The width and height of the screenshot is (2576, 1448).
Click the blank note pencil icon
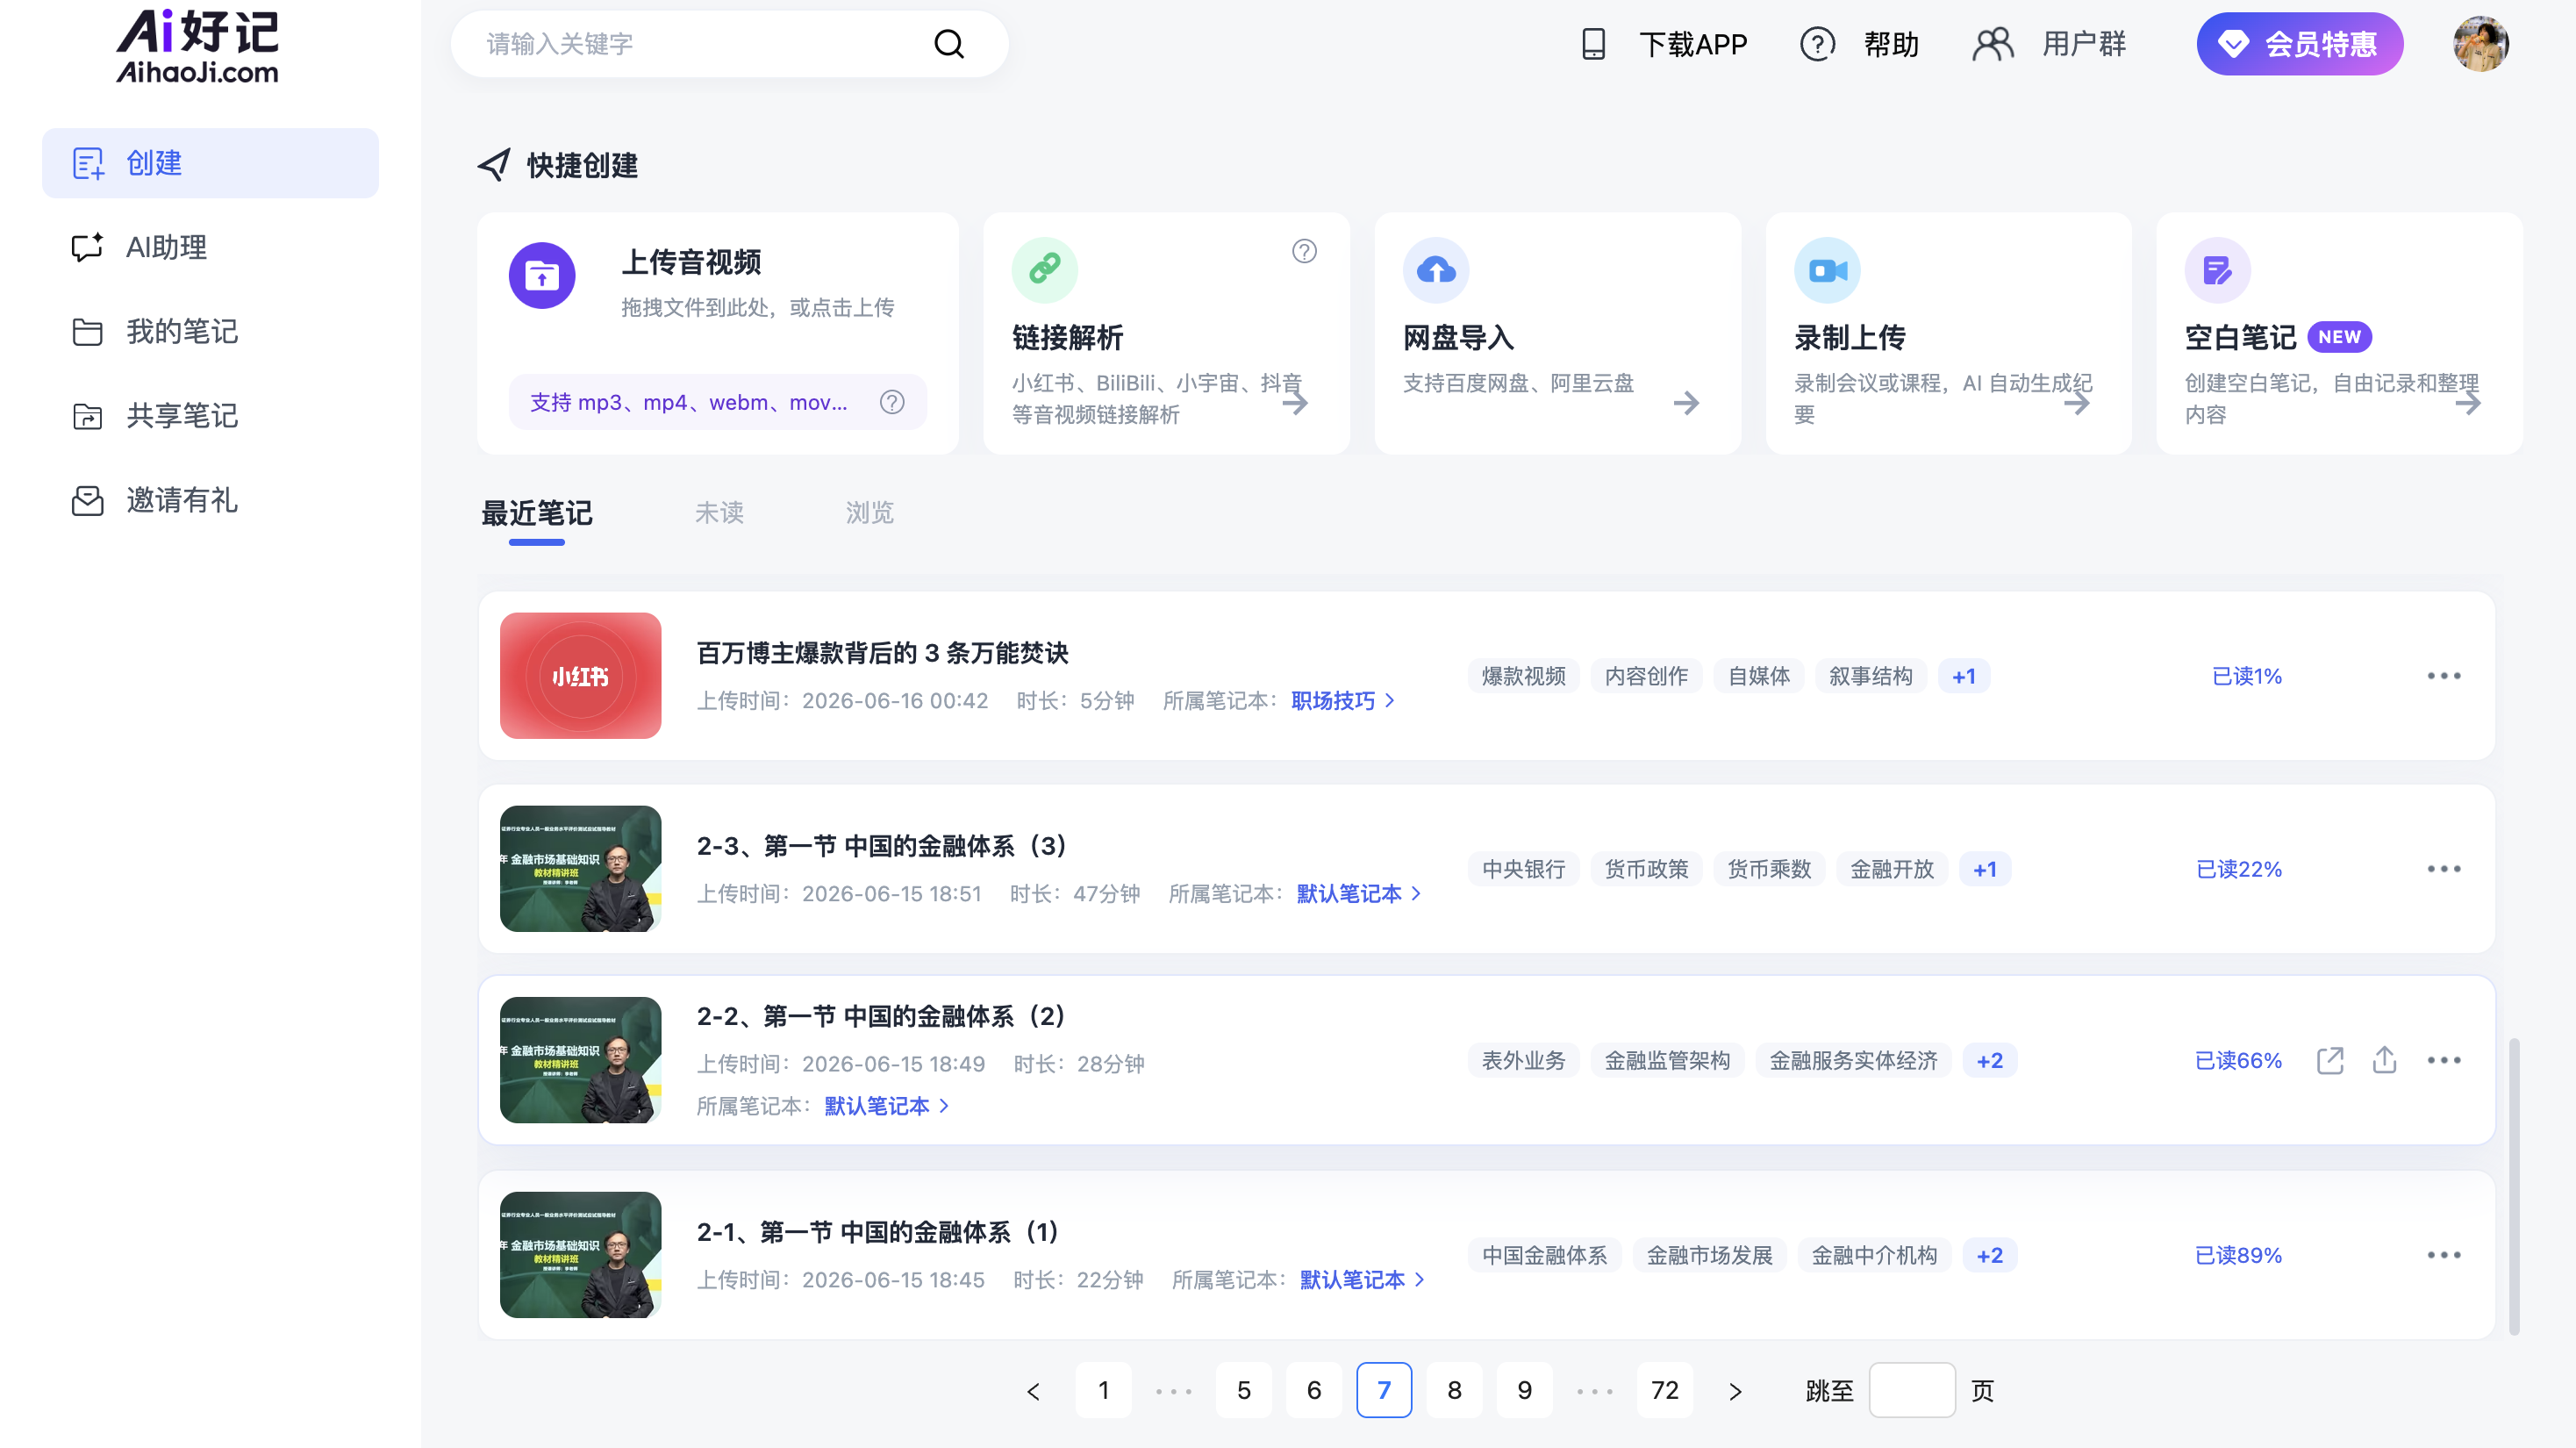[x=2217, y=270]
